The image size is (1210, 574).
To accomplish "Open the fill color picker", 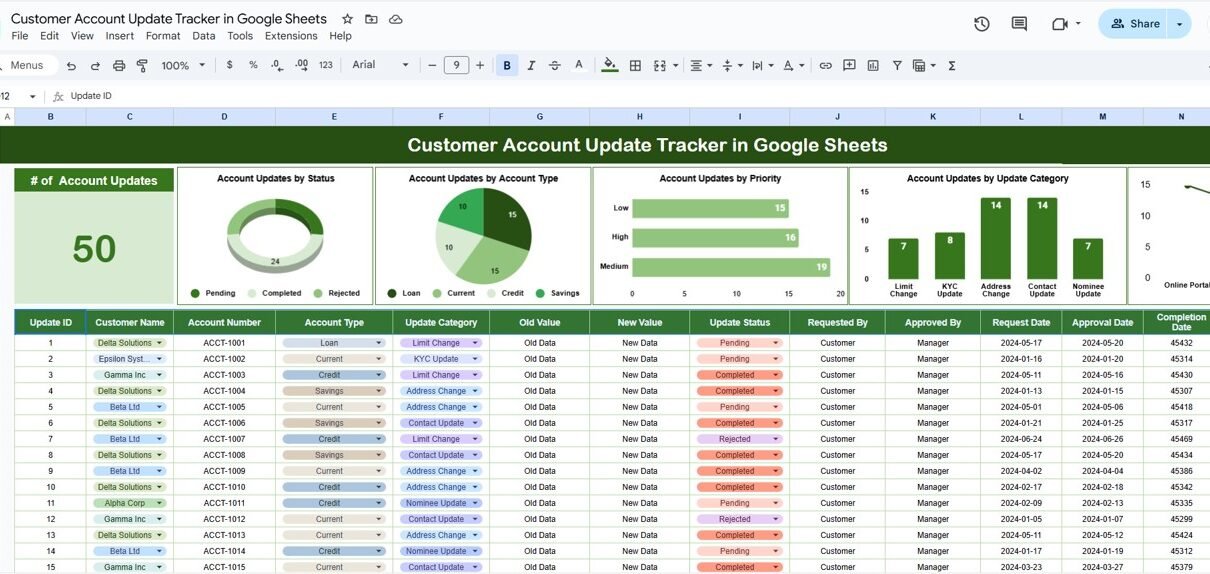I will point(609,65).
